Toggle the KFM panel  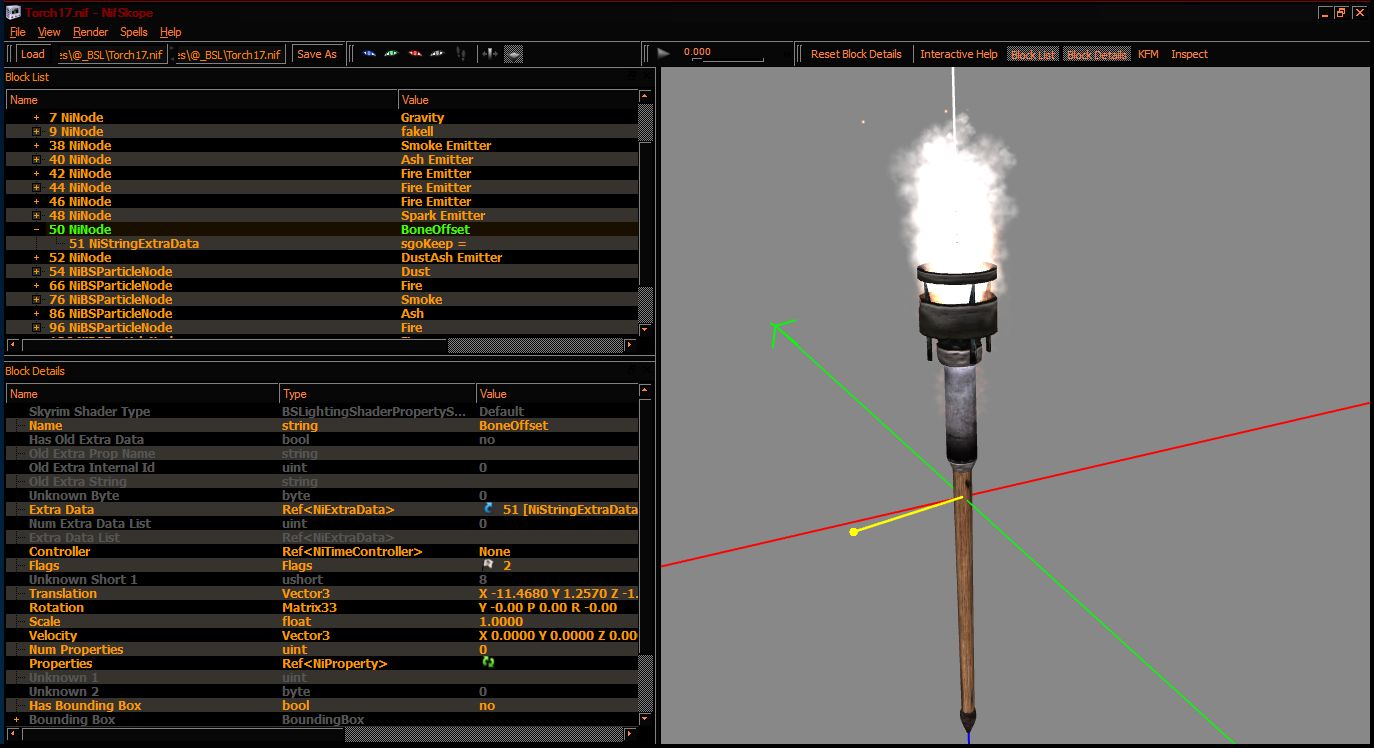point(1148,54)
